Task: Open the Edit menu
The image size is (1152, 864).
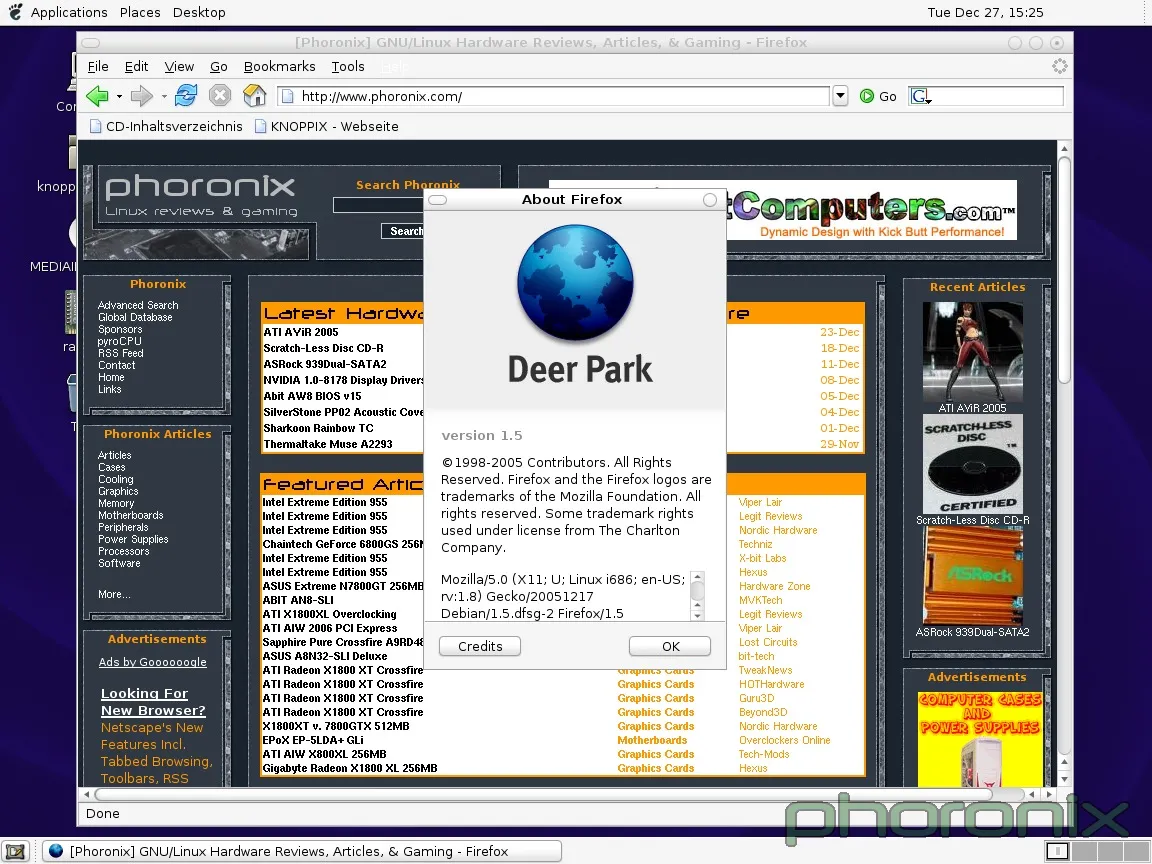Action: click(136, 66)
